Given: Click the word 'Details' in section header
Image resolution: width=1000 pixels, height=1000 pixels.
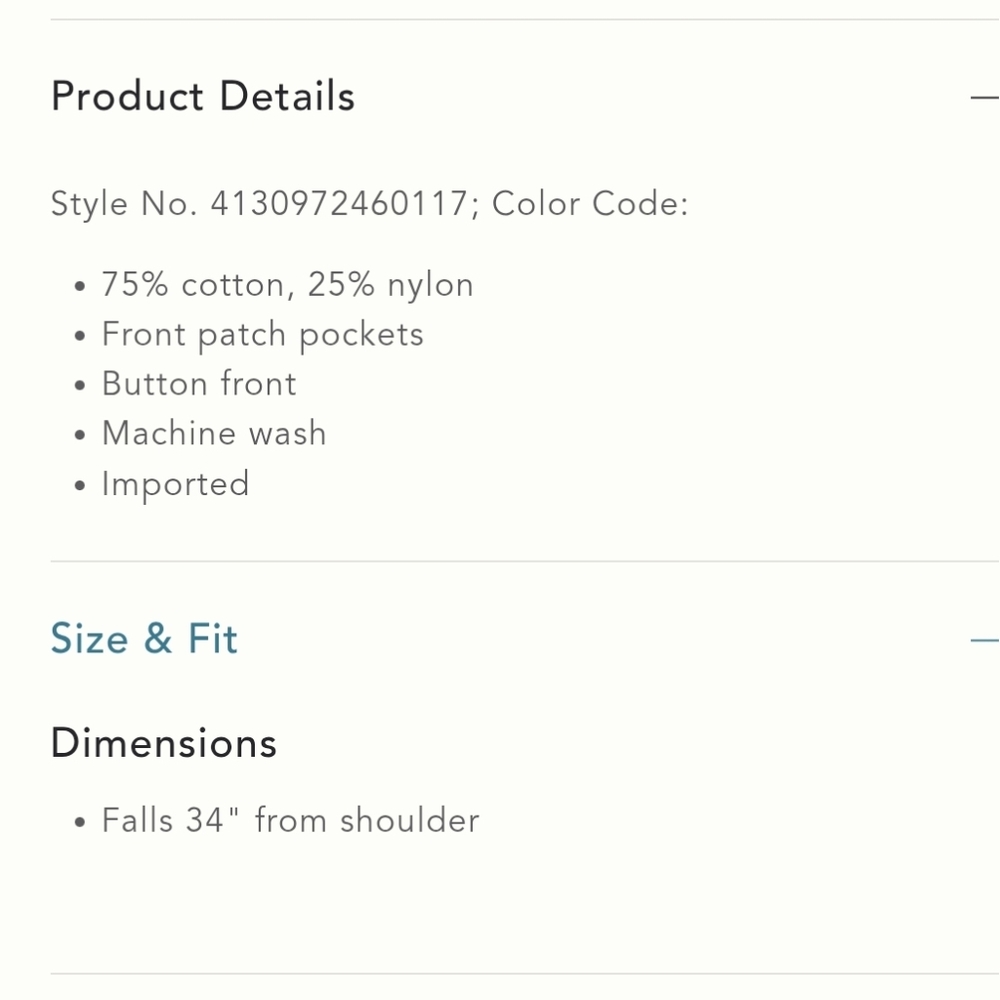Looking at the screenshot, I should 287,96.
